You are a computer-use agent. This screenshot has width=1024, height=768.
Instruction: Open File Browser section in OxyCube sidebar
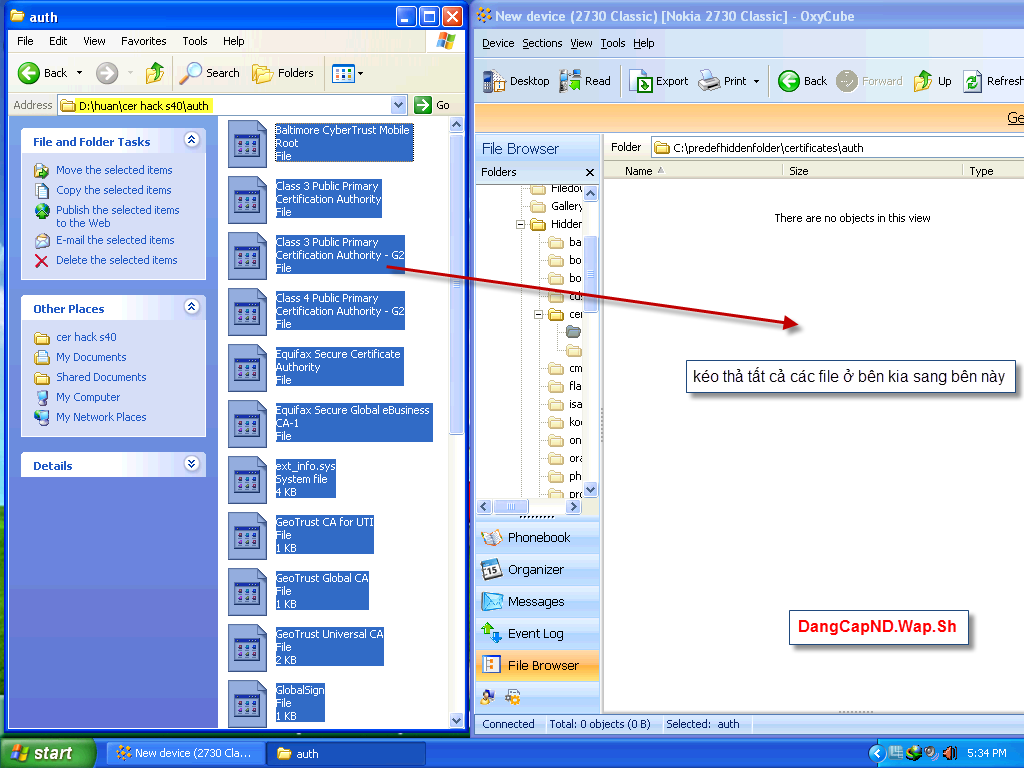tap(537, 665)
